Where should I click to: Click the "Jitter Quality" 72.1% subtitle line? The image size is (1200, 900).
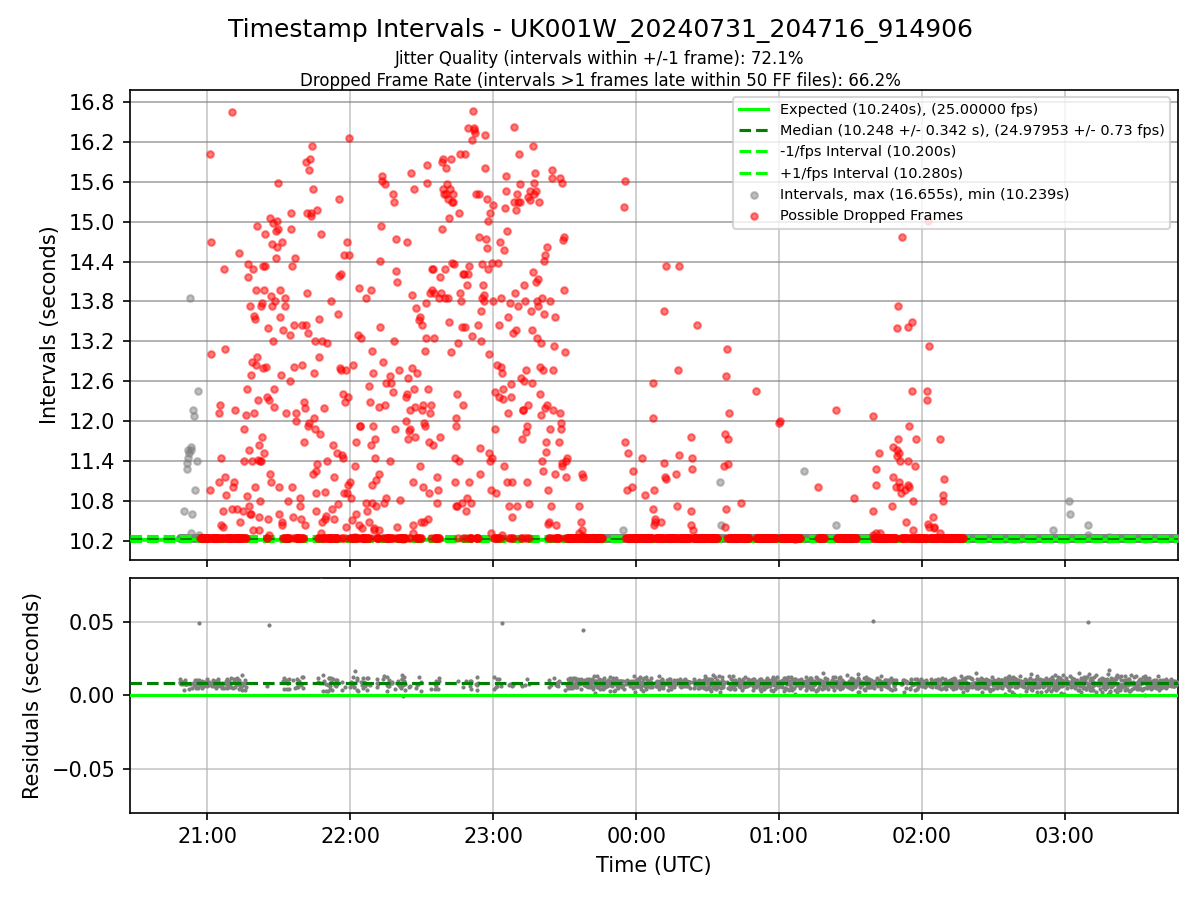[600, 59]
